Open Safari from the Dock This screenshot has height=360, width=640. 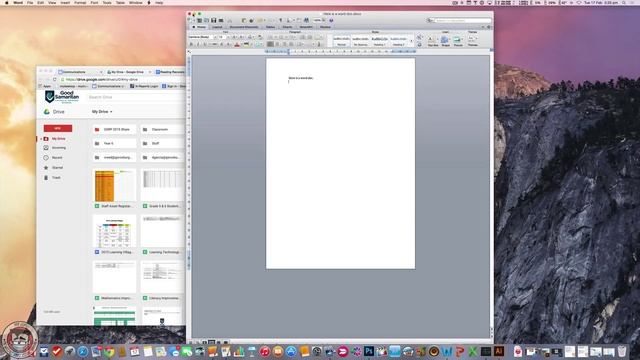[83, 351]
